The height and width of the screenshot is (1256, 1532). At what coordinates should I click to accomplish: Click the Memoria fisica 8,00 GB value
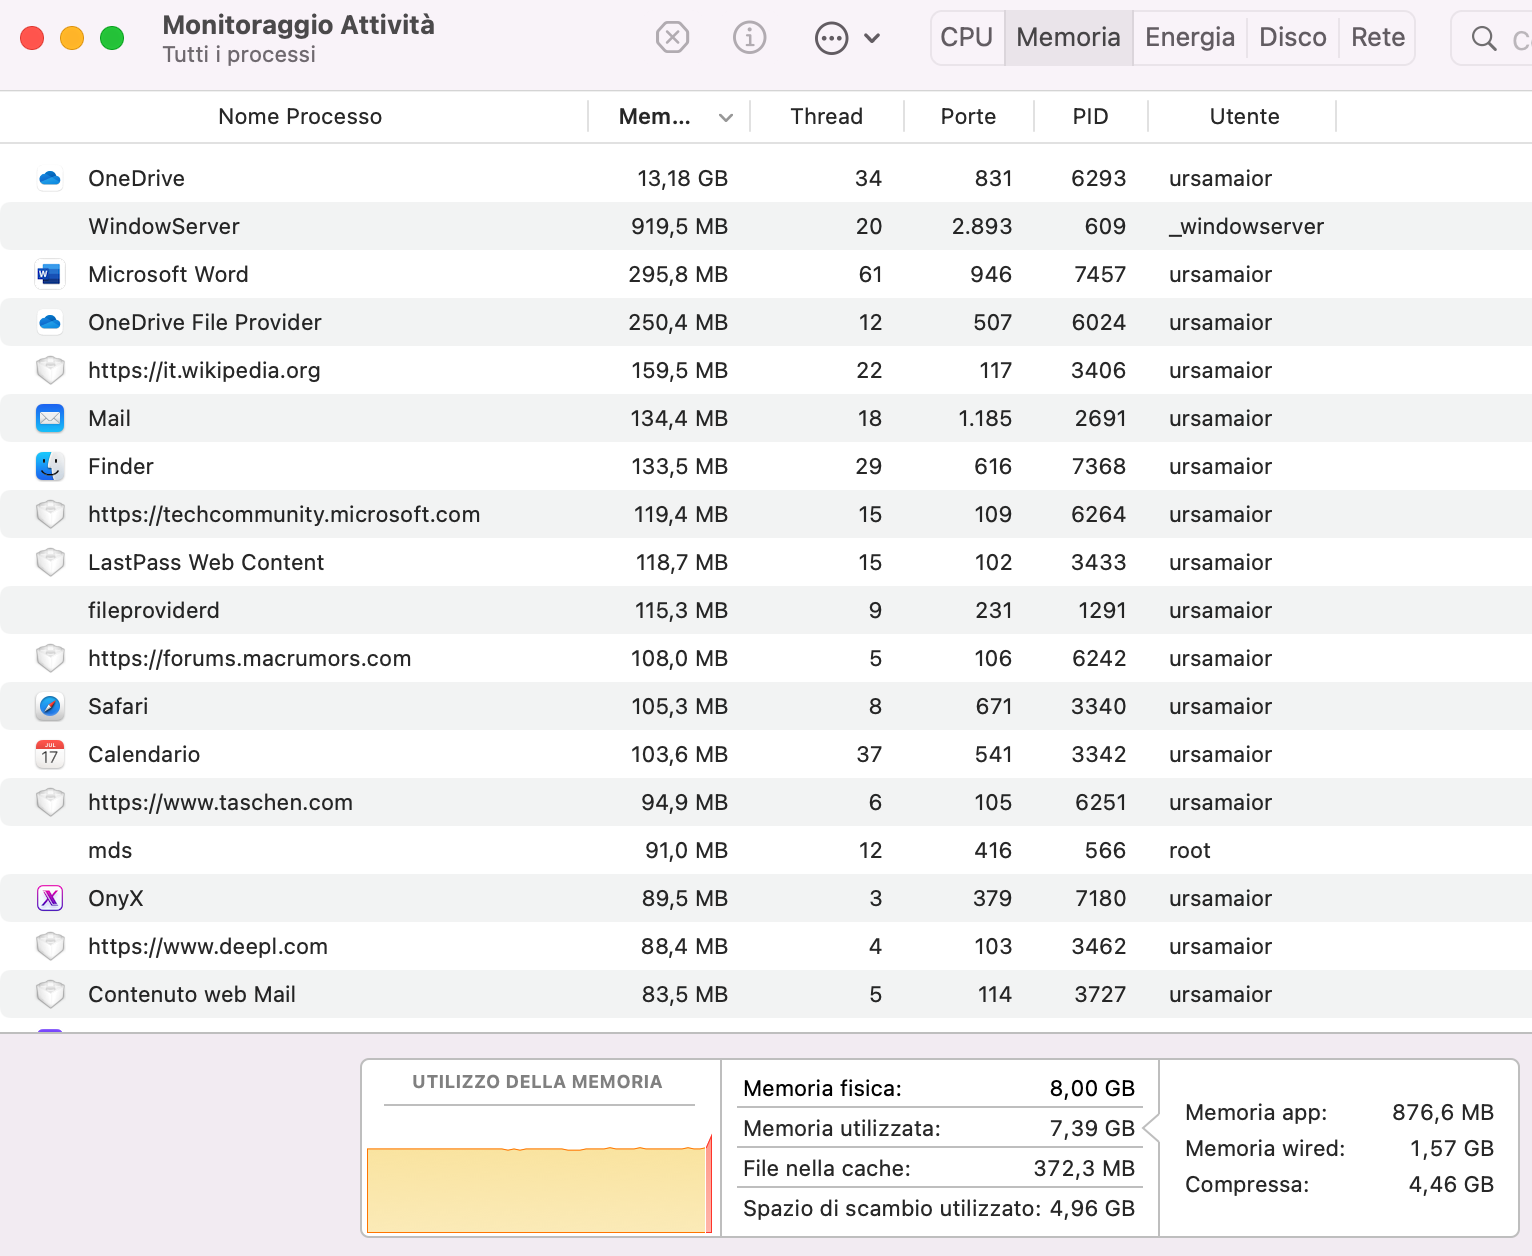coord(1092,1088)
